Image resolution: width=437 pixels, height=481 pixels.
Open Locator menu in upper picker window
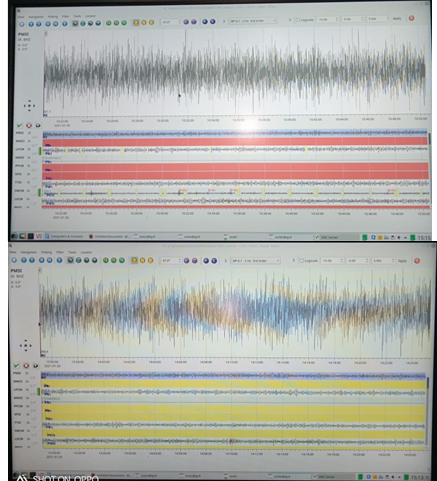(90, 16)
